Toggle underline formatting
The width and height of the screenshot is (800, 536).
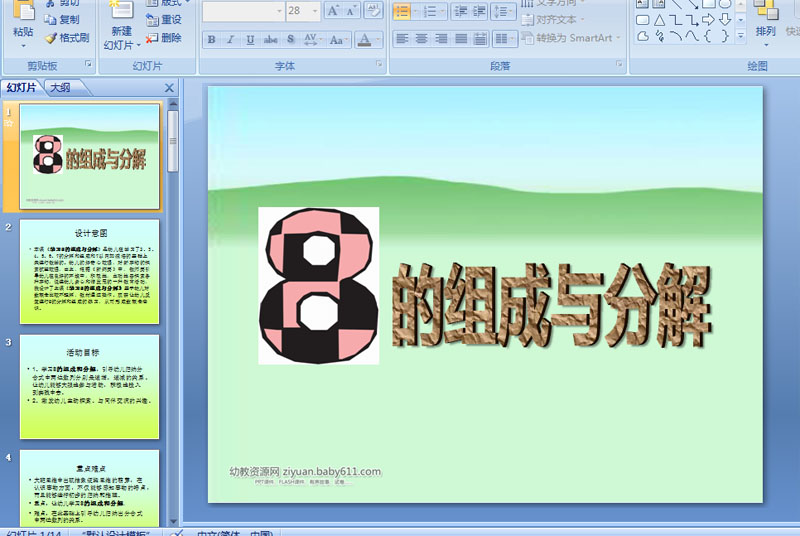coord(250,39)
